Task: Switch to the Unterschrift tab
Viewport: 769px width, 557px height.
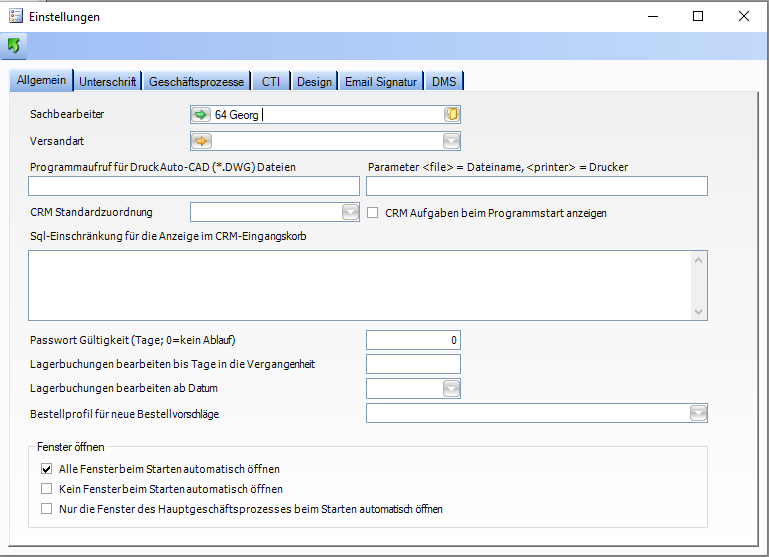Action: click(107, 82)
